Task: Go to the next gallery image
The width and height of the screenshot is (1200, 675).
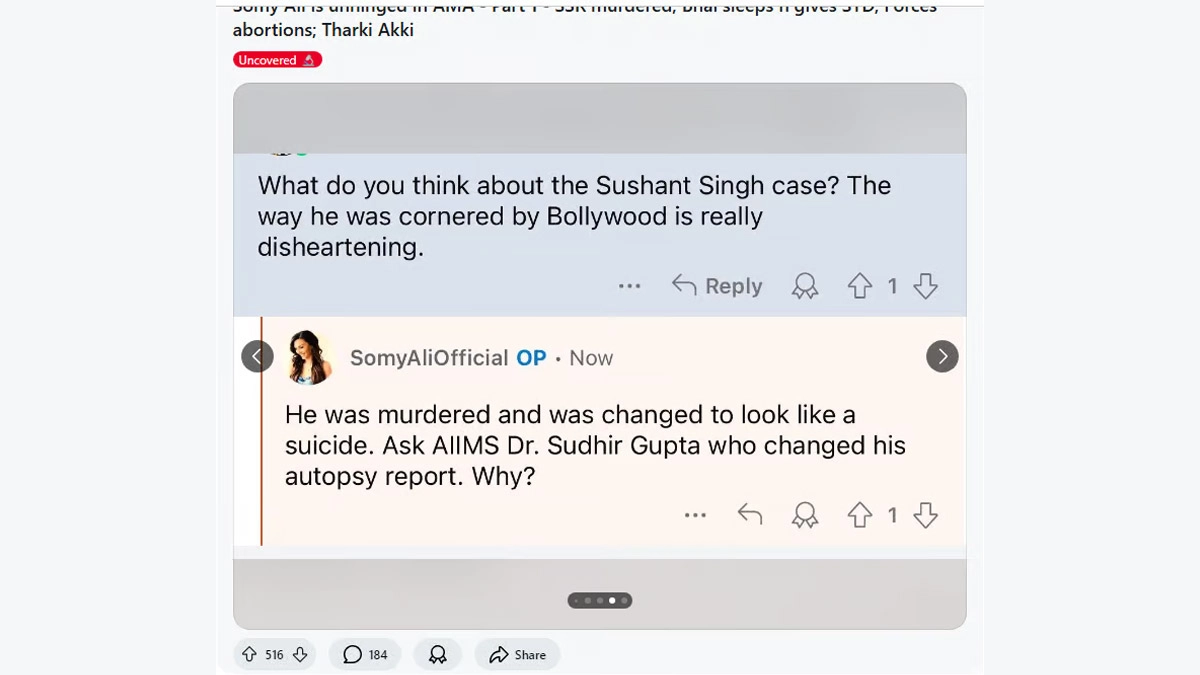Action: [942, 356]
